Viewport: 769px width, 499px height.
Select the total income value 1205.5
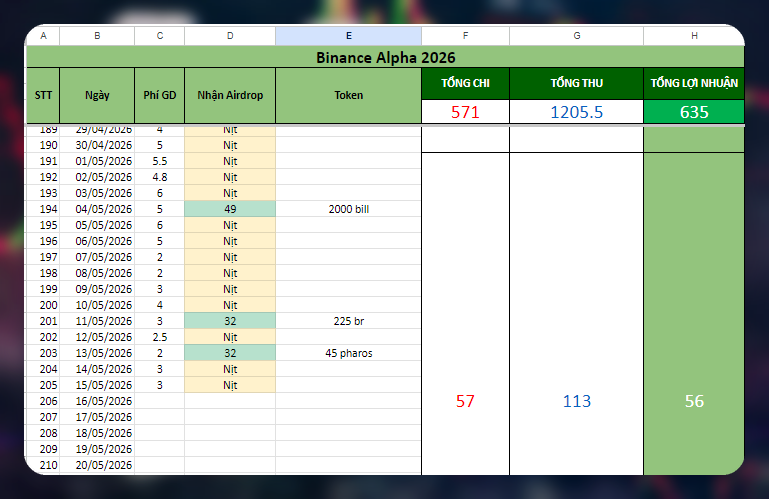click(577, 112)
